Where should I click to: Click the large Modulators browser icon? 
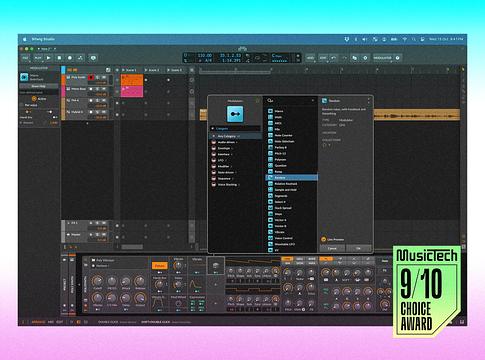point(235,114)
